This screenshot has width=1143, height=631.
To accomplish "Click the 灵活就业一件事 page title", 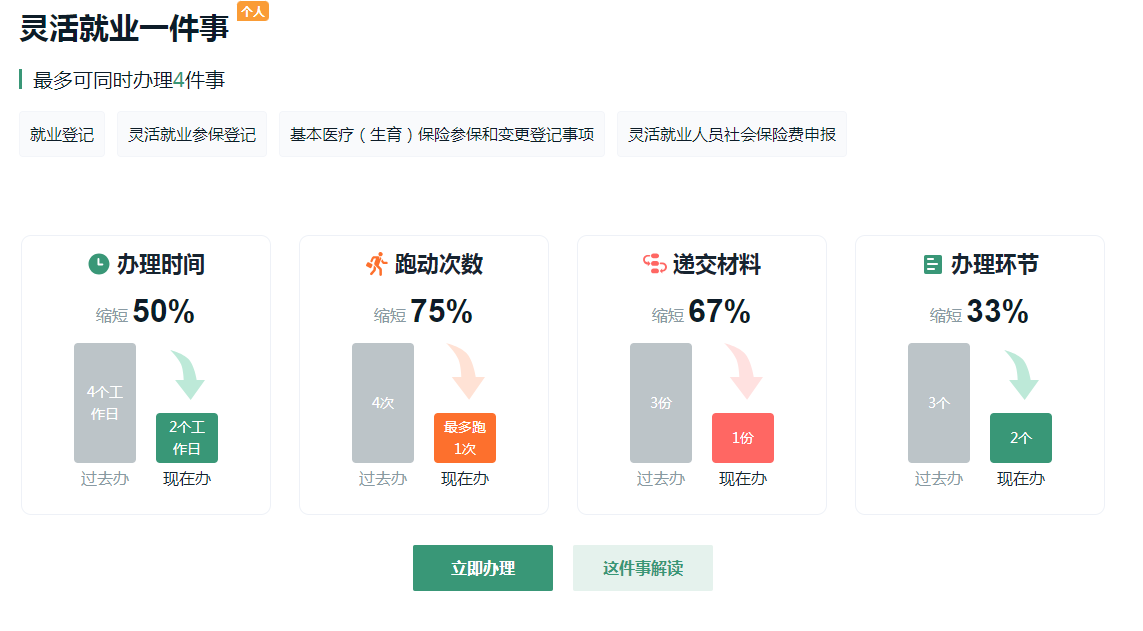I will click(x=124, y=28).
